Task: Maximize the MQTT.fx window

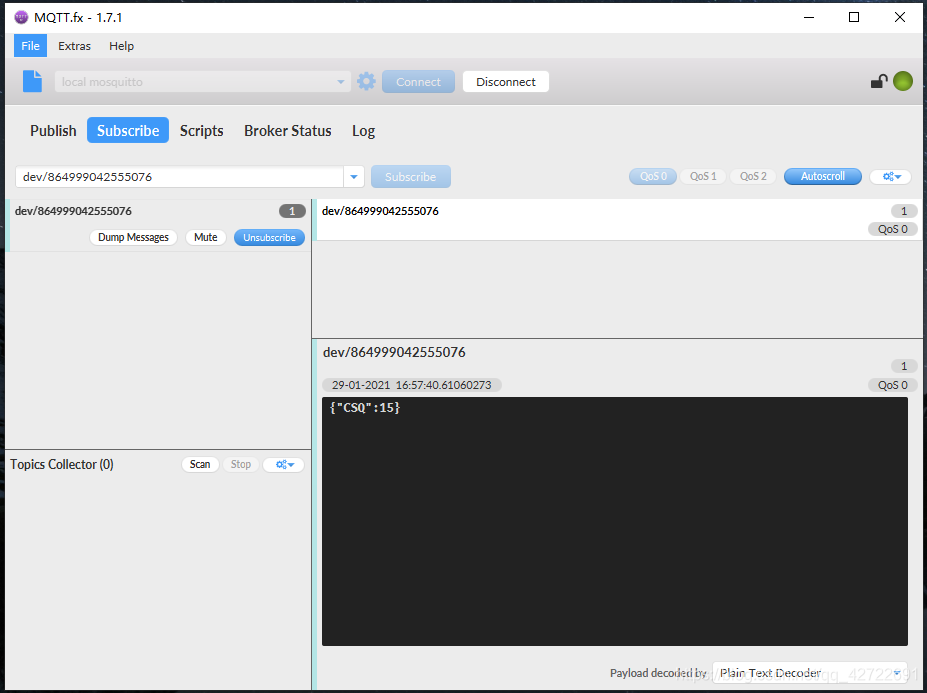Action: click(854, 17)
